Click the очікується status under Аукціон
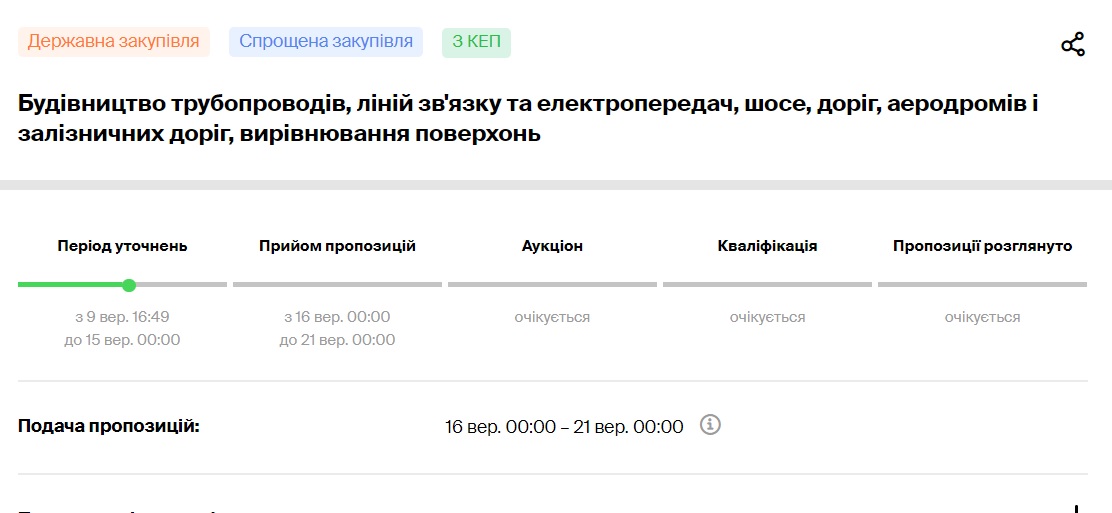Viewport: 1112px width, 513px height. tap(552, 317)
